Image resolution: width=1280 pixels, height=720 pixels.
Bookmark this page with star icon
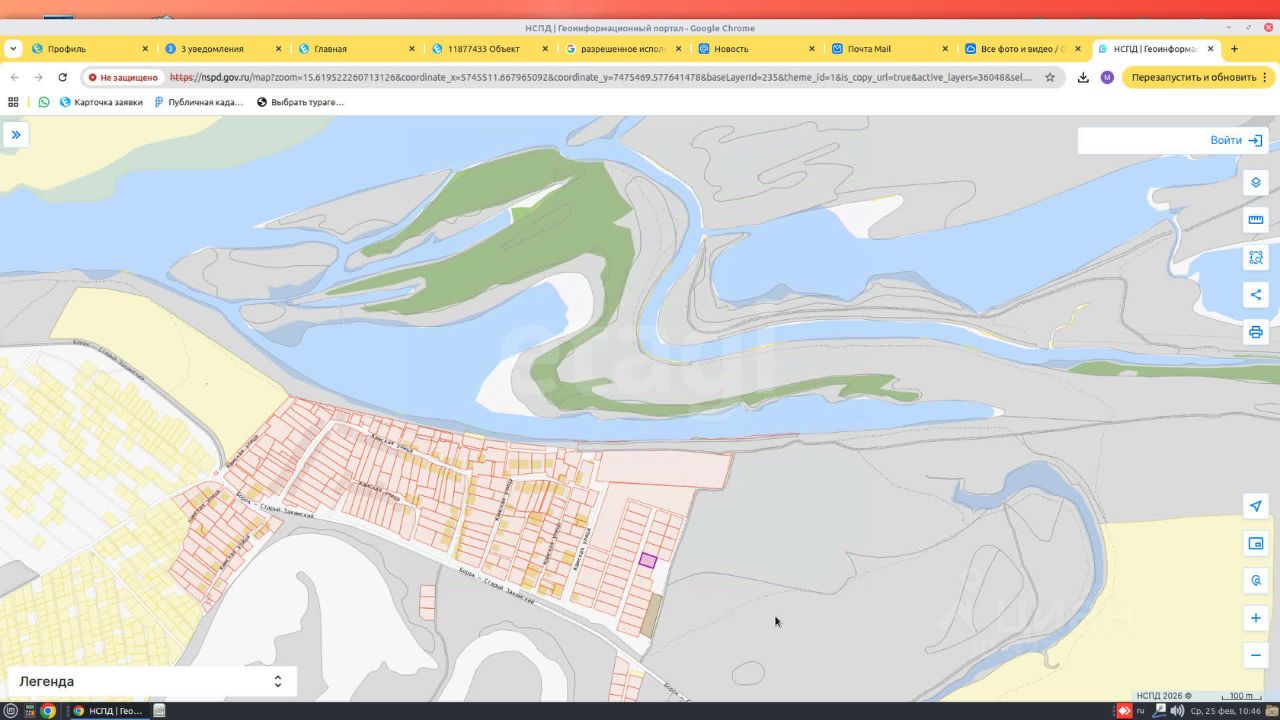coord(1050,77)
